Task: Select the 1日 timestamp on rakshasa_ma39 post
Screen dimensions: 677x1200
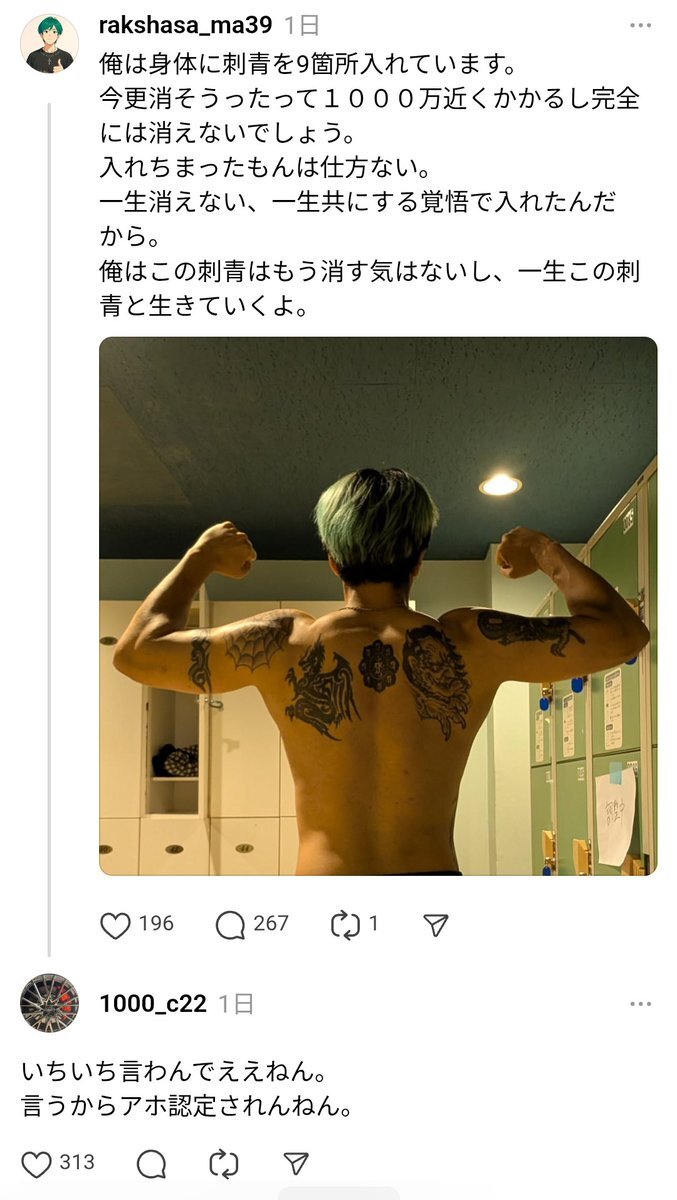Action: tap(304, 25)
